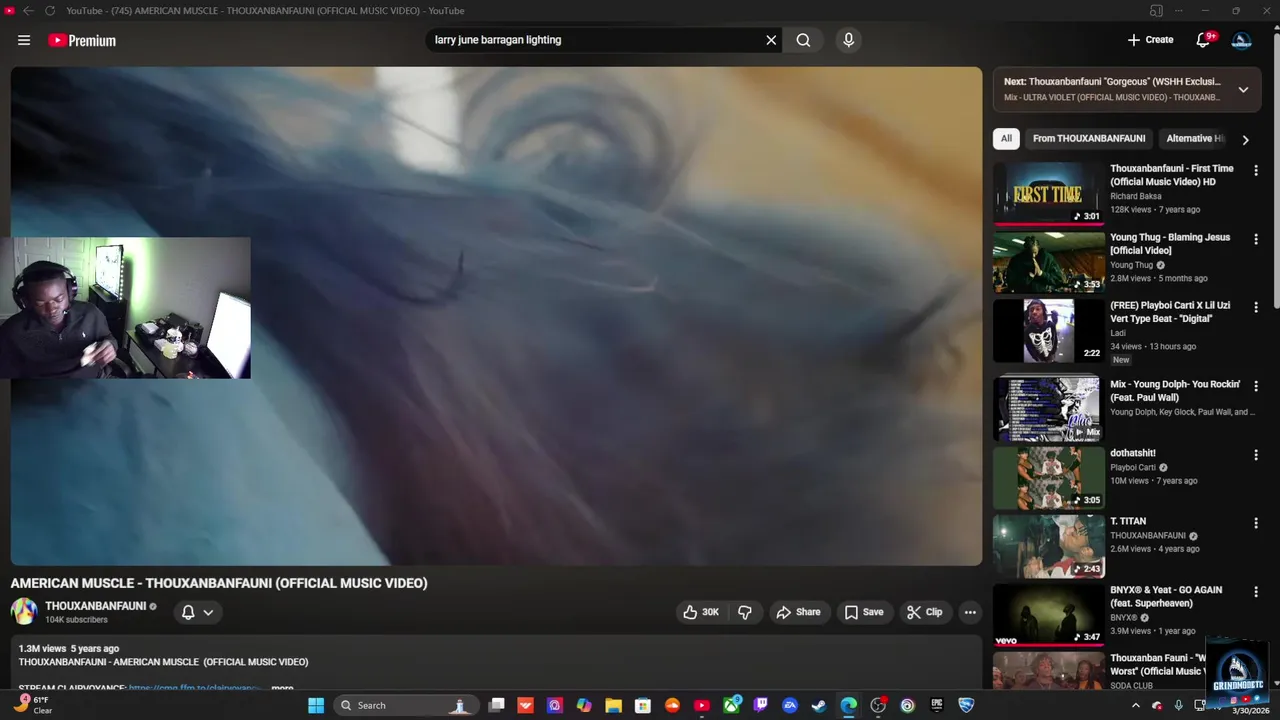Open the STREAM CLAIRVOYANCE link
This screenshot has height=720, width=1280.
(x=195, y=688)
